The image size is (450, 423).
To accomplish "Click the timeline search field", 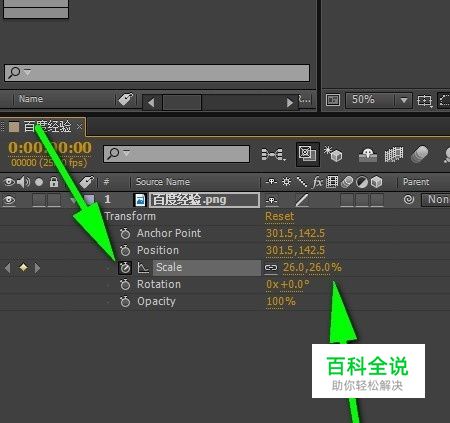I will [x=176, y=154].
